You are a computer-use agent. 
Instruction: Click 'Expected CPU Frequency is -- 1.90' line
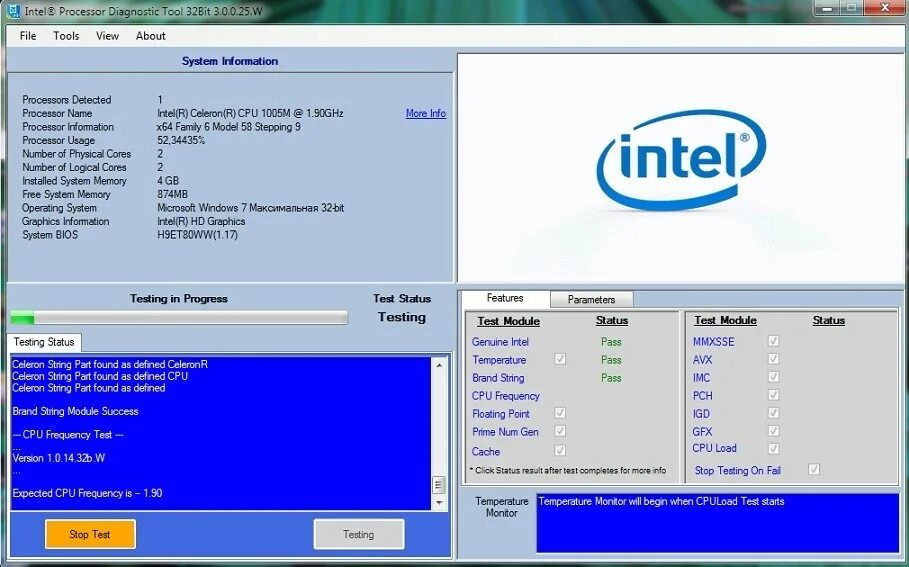[88, 493]
